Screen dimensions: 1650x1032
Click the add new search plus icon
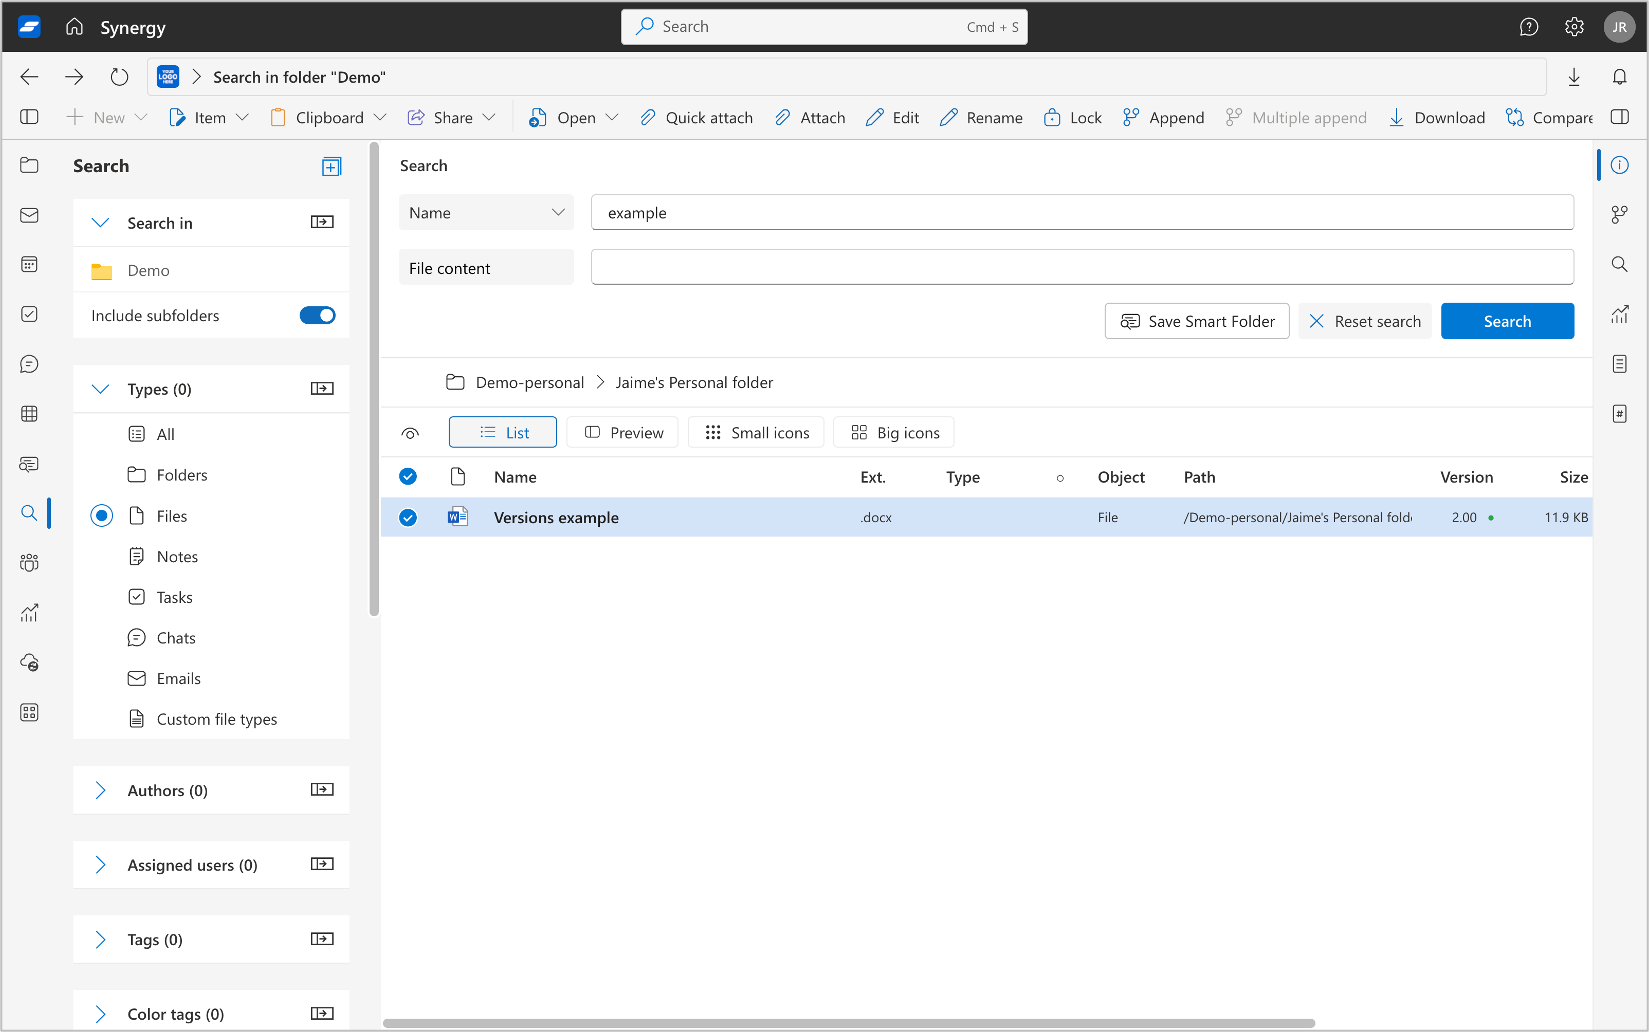[331, 167]
